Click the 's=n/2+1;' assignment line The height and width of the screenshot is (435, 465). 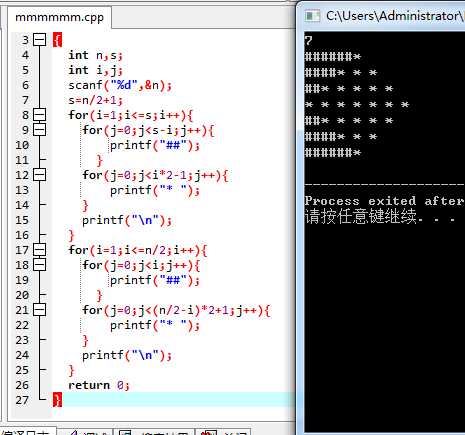[95, 100]
